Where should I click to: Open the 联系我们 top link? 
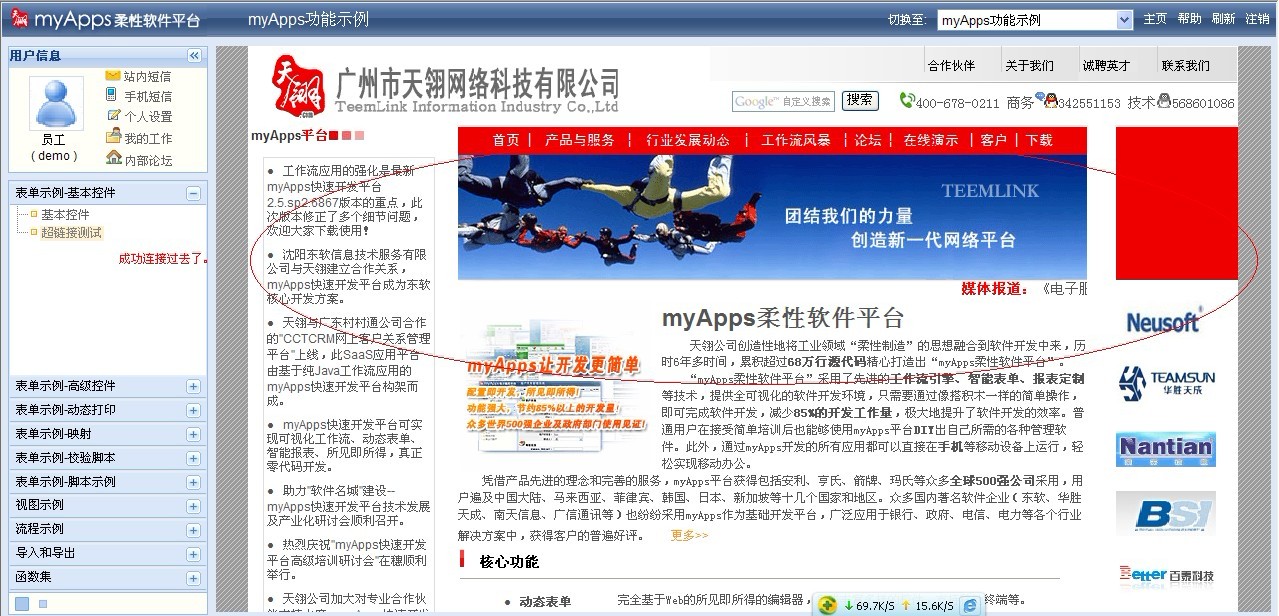tap(1185, 66)
